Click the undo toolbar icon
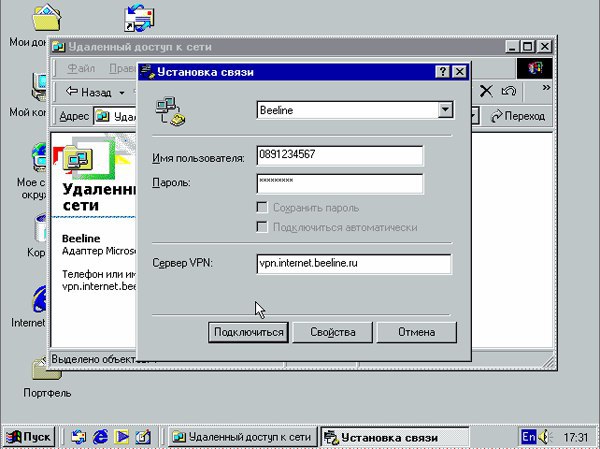Image resolution: width=600 pixels, height=449 pixels. [x=509, y=91]
